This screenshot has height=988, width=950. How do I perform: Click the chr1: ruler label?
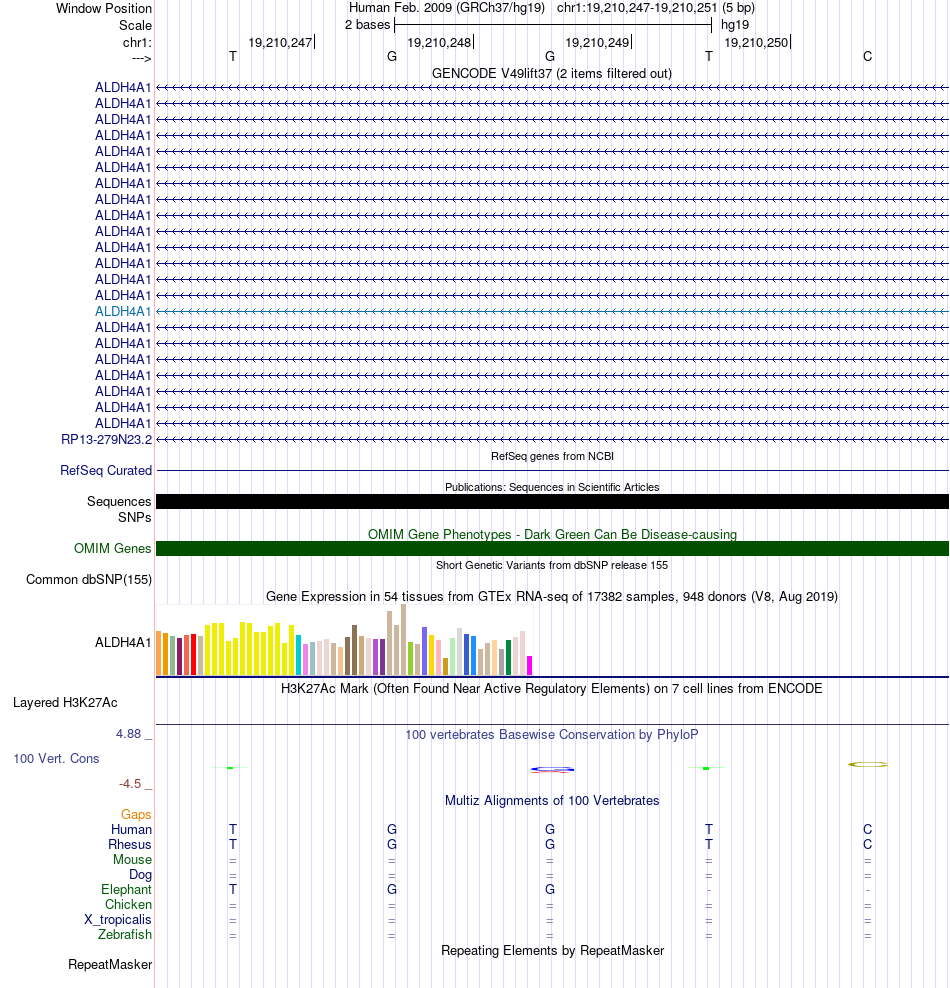pos(137,42)
